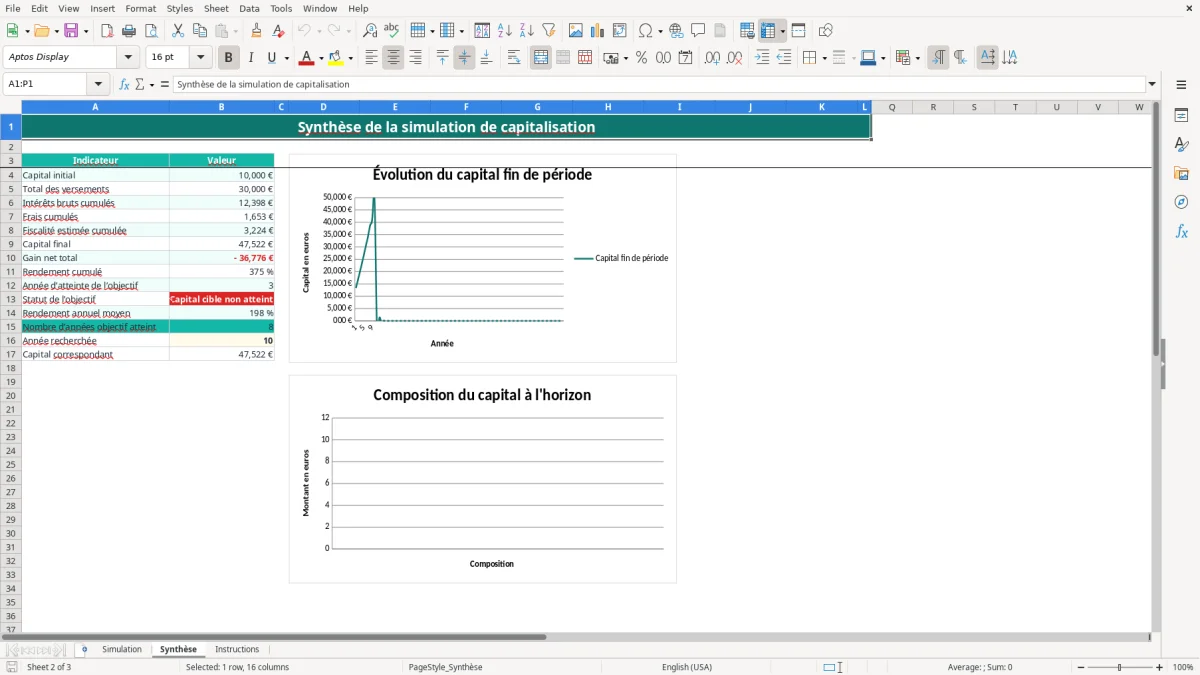Add decimal place

click(713, 58)
